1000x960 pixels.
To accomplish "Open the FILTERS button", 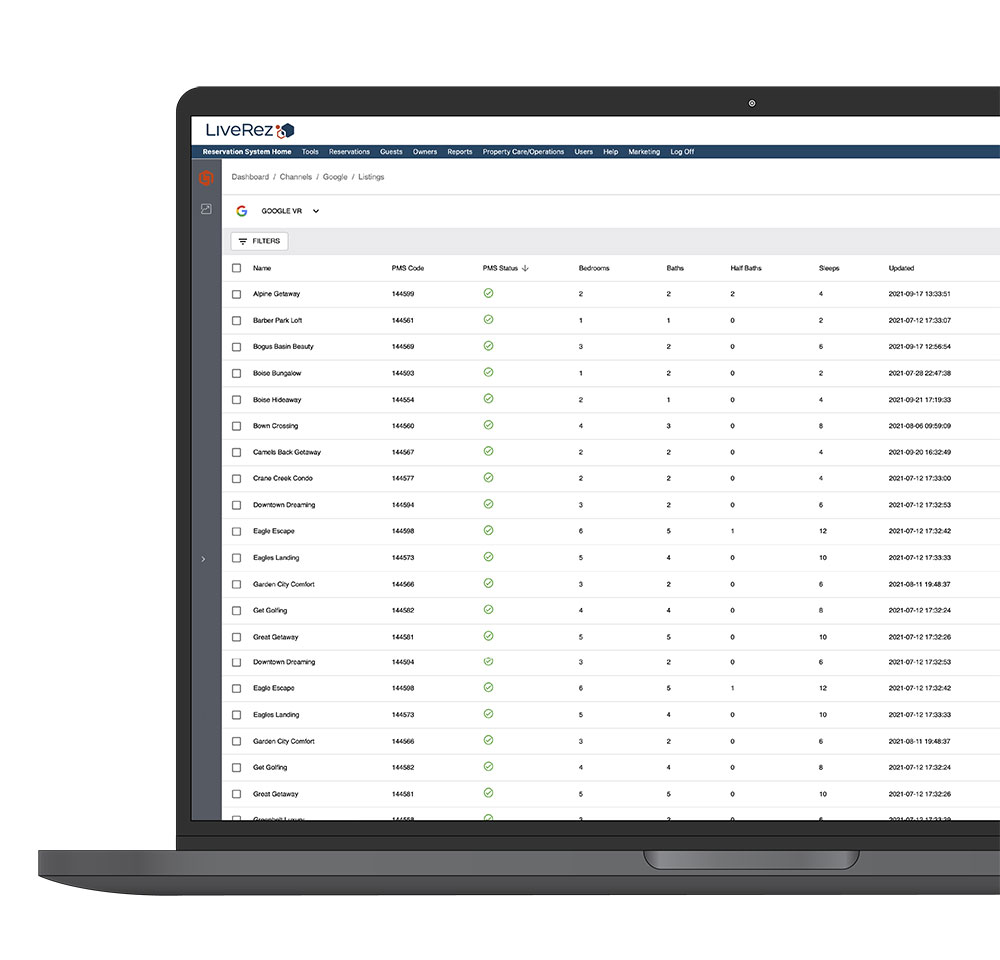I will 260,241.
